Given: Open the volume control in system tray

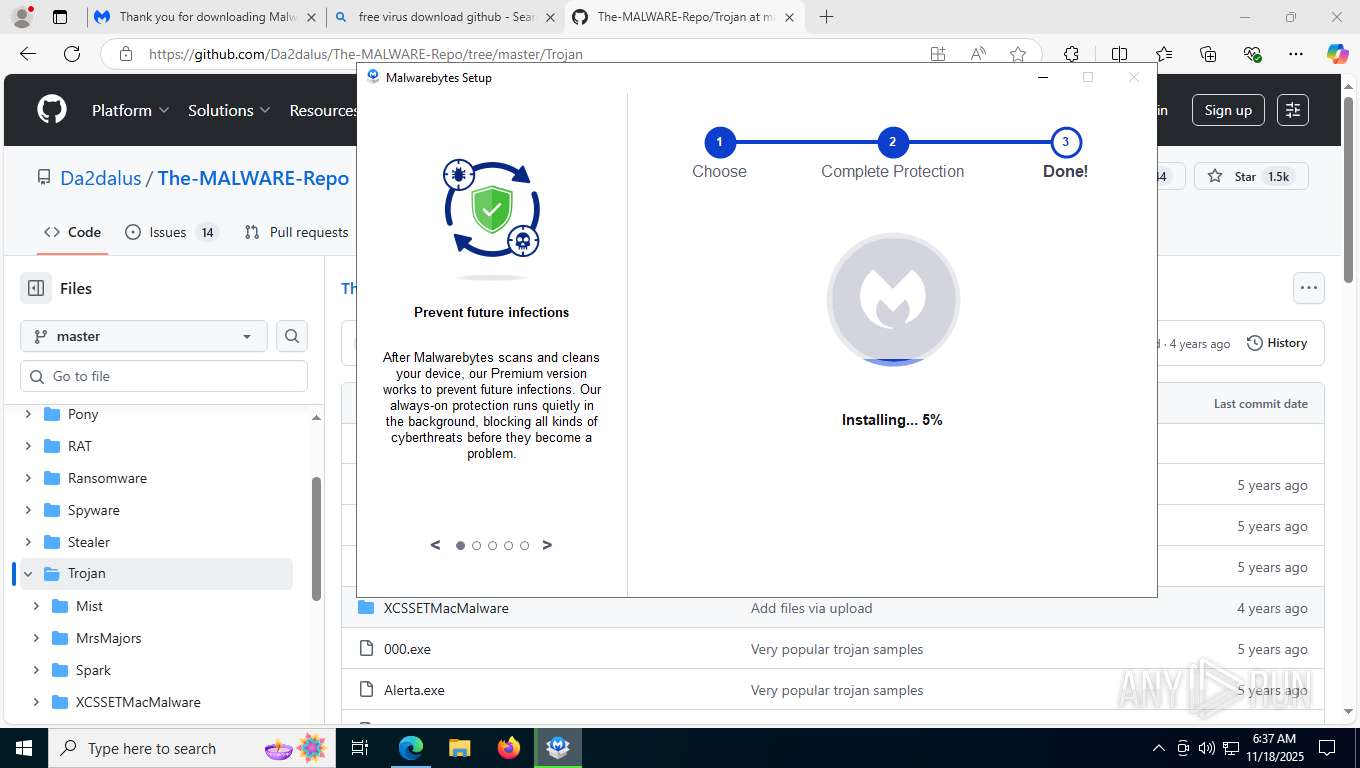Looking at the screenshot, I should pyautogui.click(x=1207, y=748).
